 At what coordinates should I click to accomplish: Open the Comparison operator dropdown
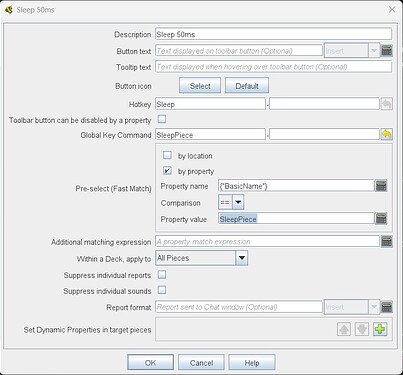pos(231,202)
